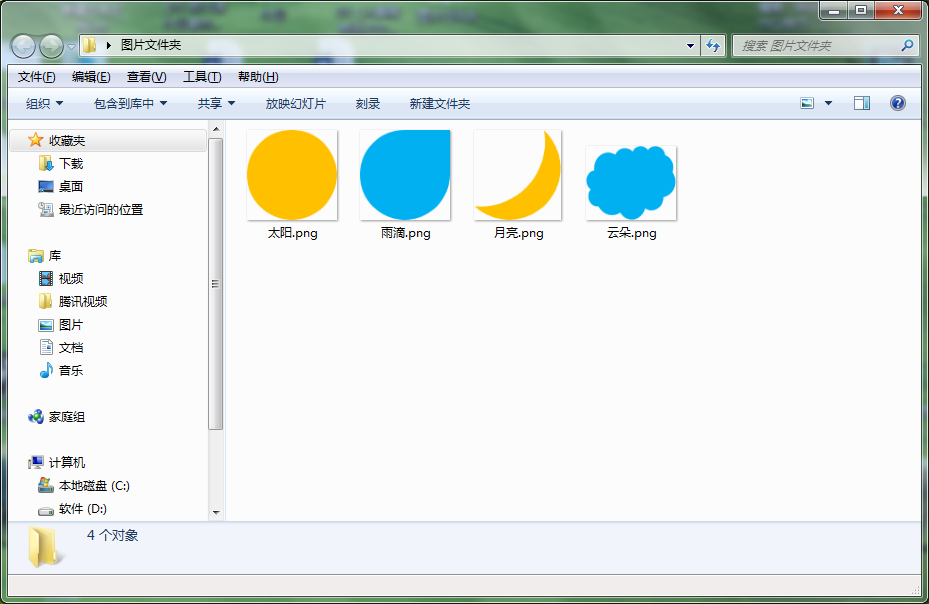
Task: Close the explorer window
Action: click(898, 10)
